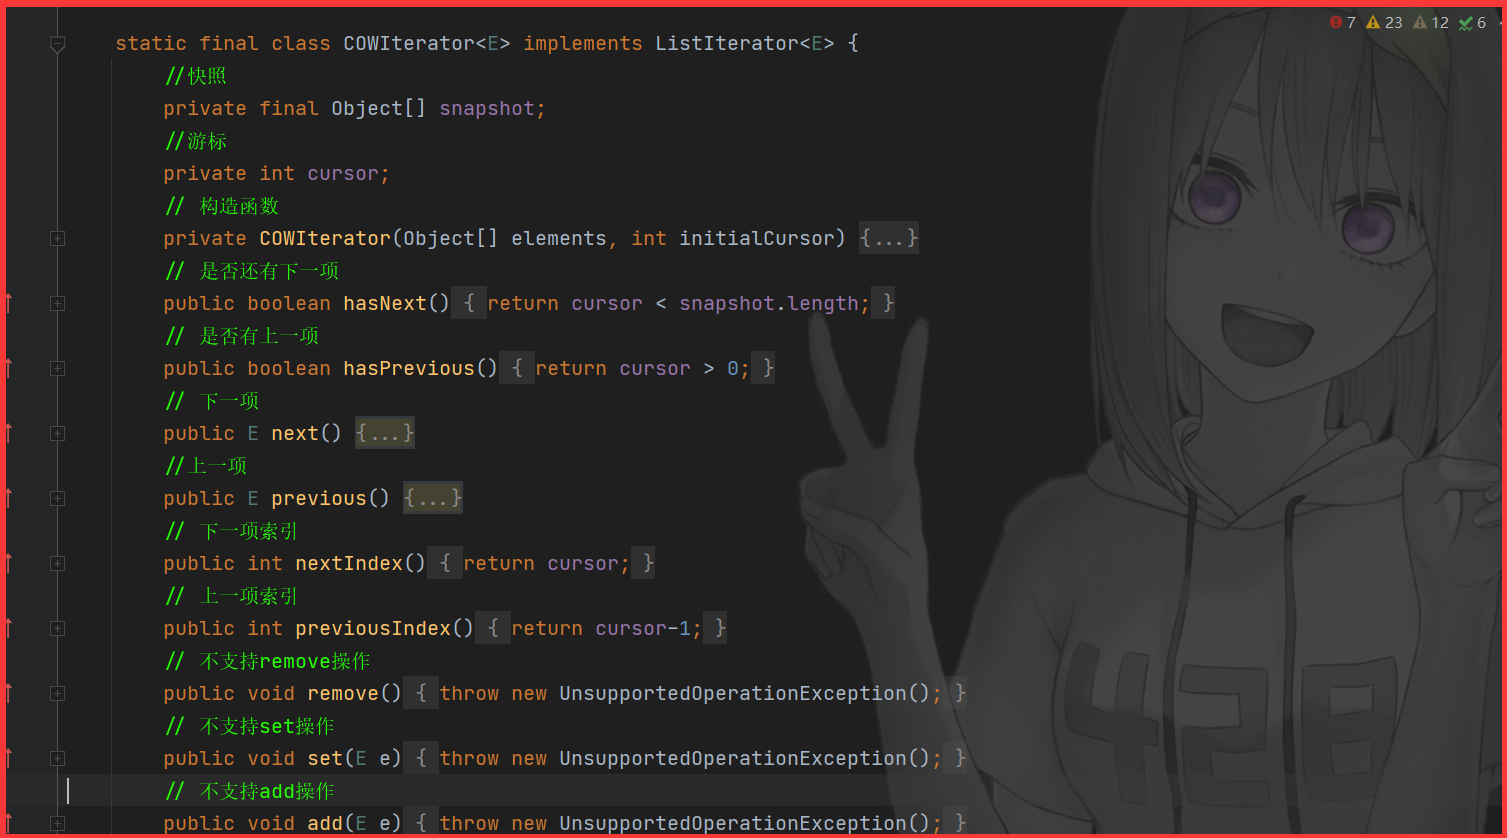Click the implements arrow beside remove()
The height and width of the screenshot is (838, 1507).
9,693
